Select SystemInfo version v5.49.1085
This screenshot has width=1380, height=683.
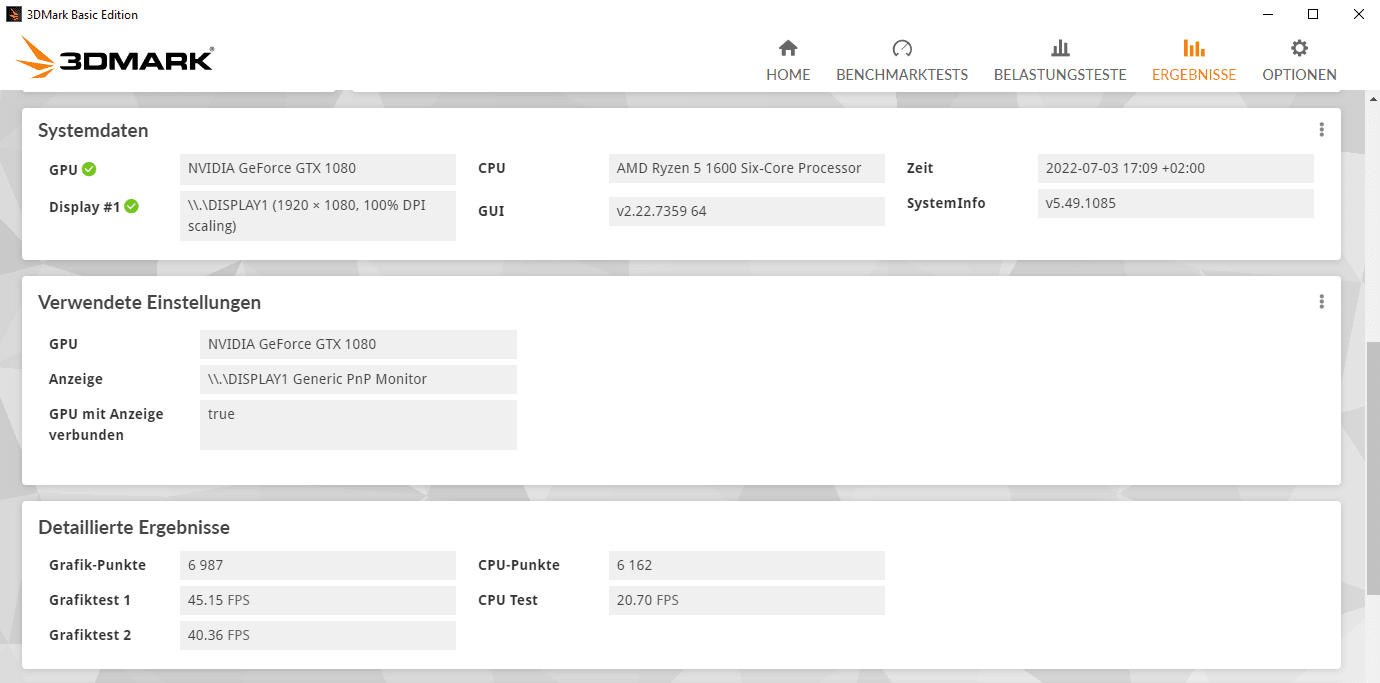tap(1176, 203)
